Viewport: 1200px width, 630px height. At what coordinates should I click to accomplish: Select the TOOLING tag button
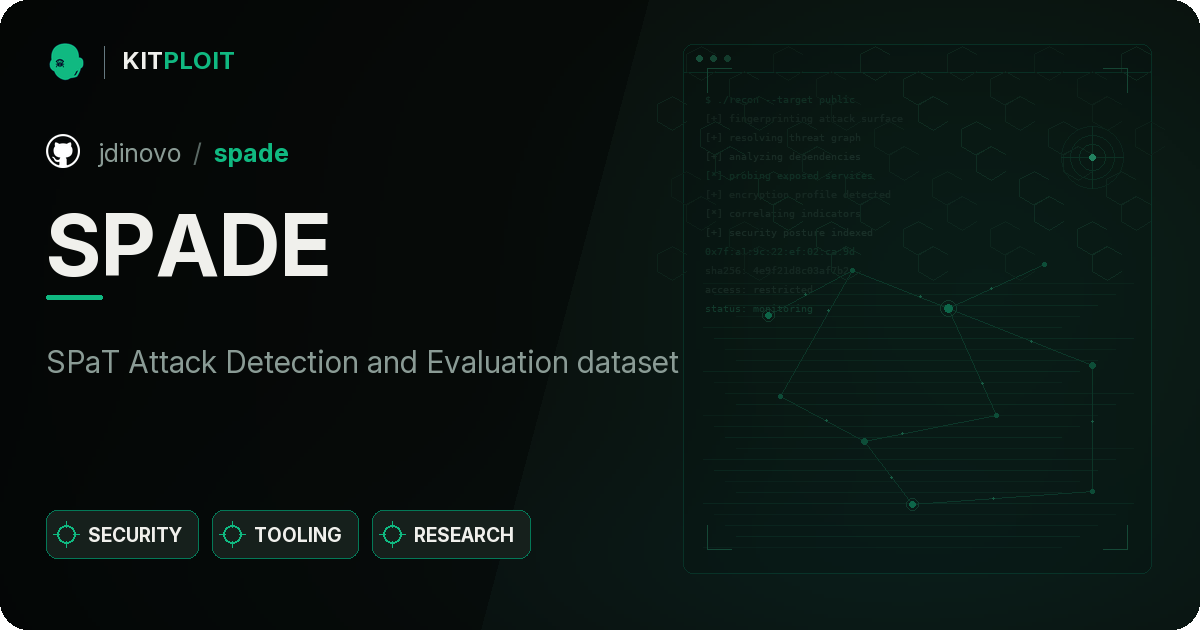point(285,535)
